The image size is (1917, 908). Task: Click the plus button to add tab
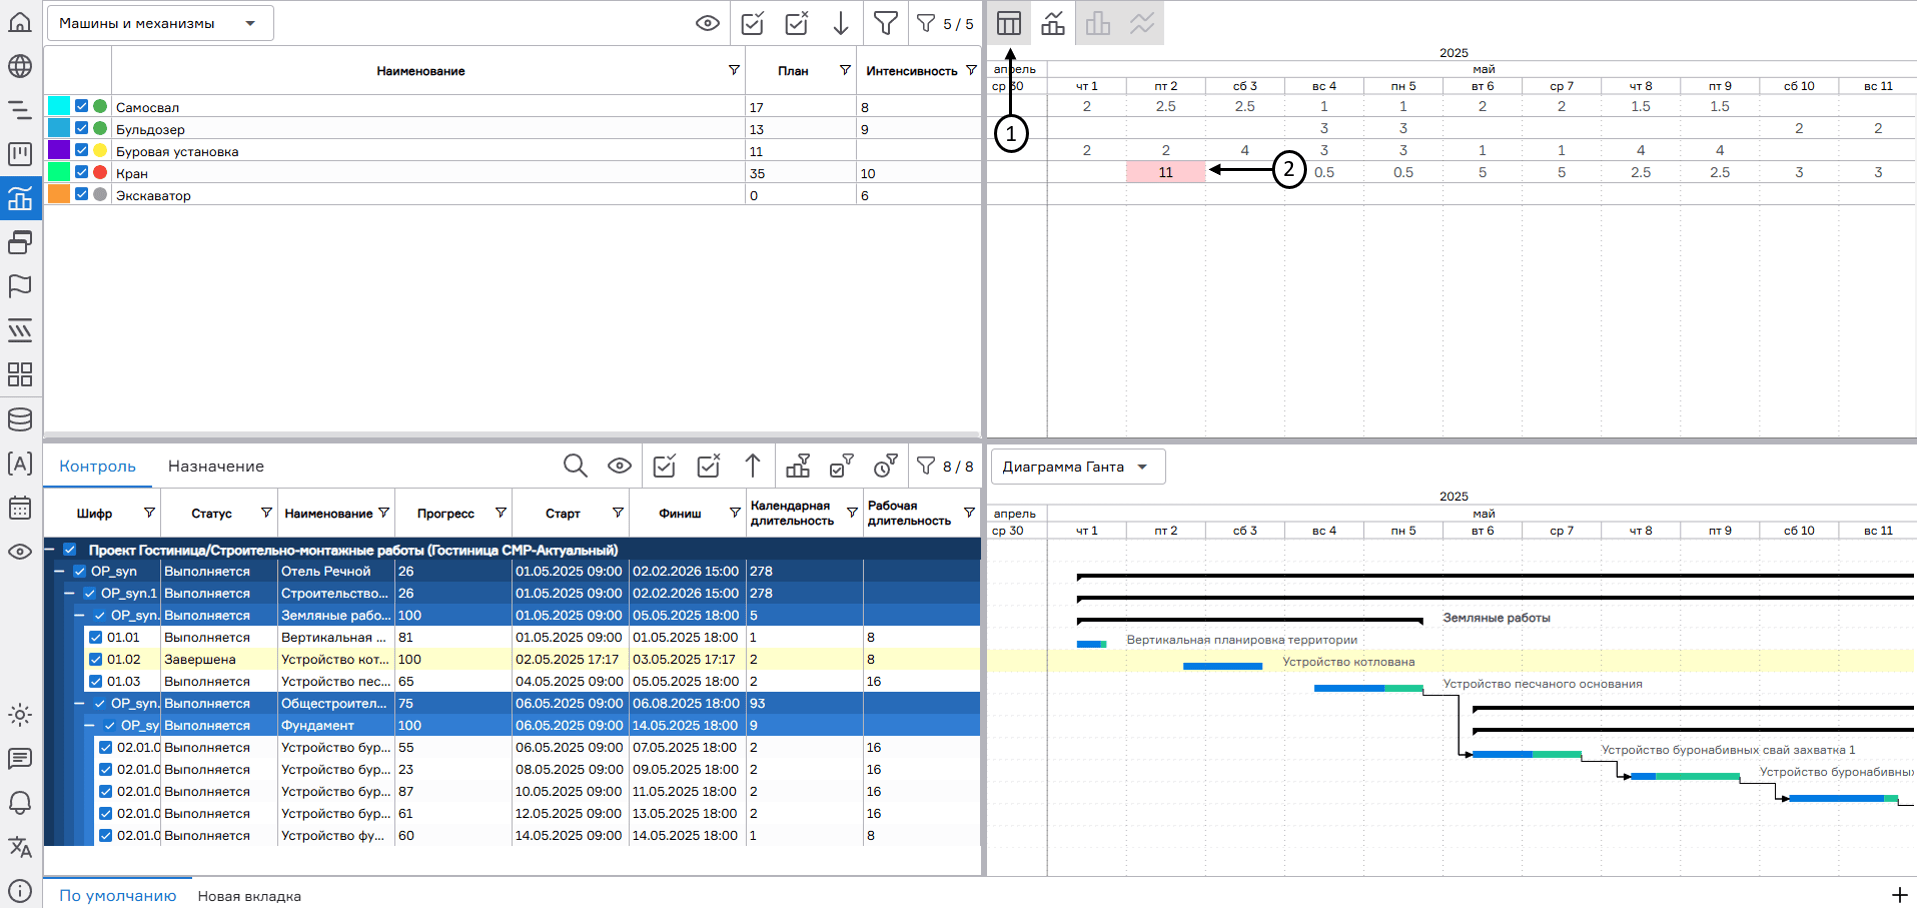[1899, 895]
